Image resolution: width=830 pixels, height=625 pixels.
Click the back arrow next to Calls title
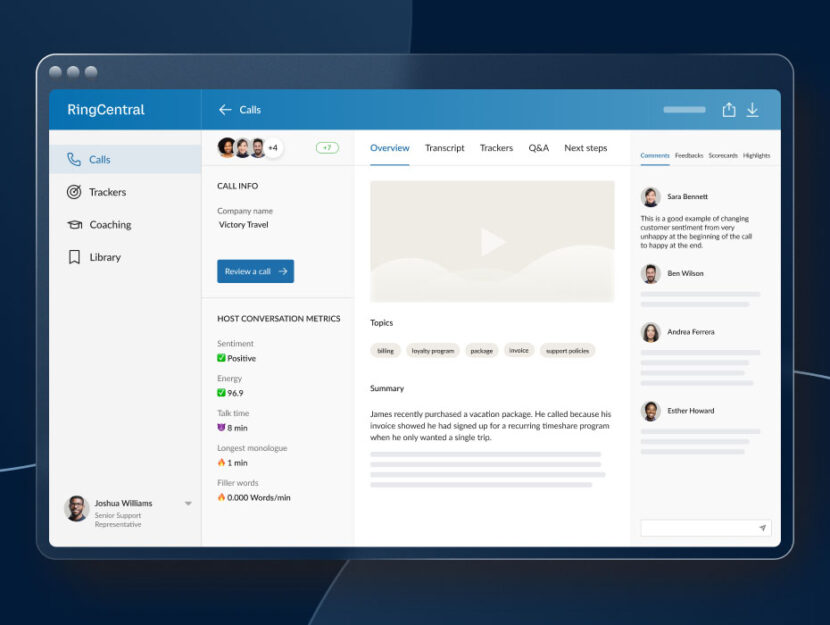tap(224, 110)
